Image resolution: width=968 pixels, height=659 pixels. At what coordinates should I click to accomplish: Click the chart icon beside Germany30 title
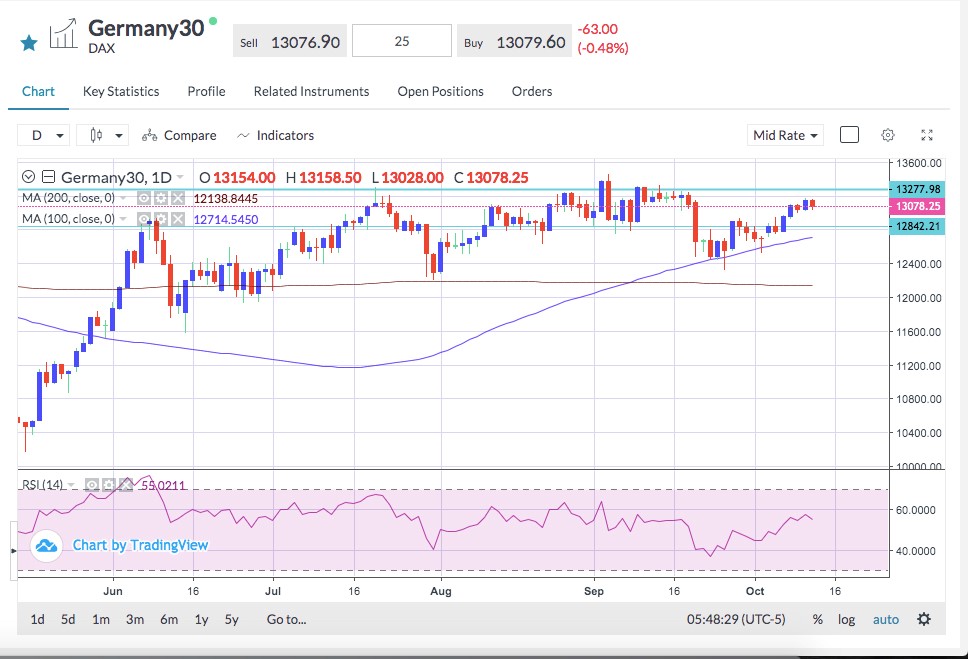pos(63,33)
